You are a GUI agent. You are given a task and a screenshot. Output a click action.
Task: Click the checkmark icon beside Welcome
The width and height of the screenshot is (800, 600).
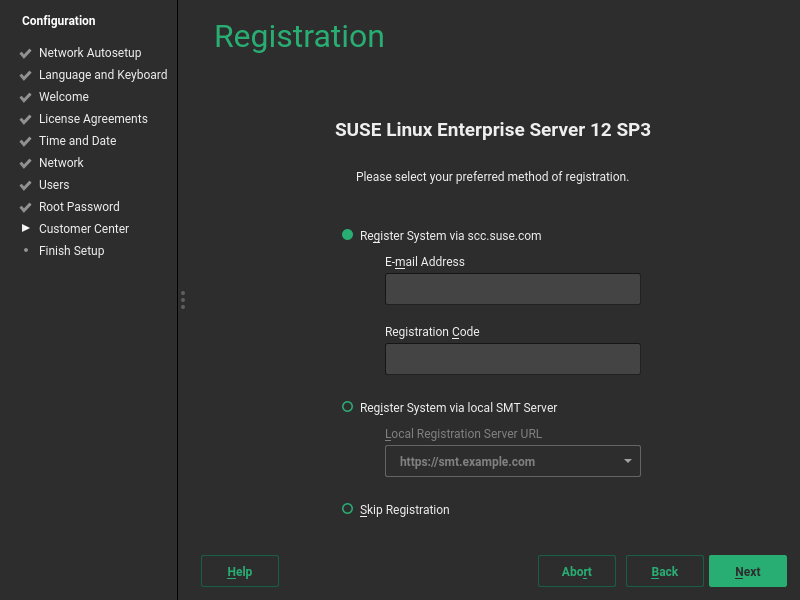coord(26,97)
